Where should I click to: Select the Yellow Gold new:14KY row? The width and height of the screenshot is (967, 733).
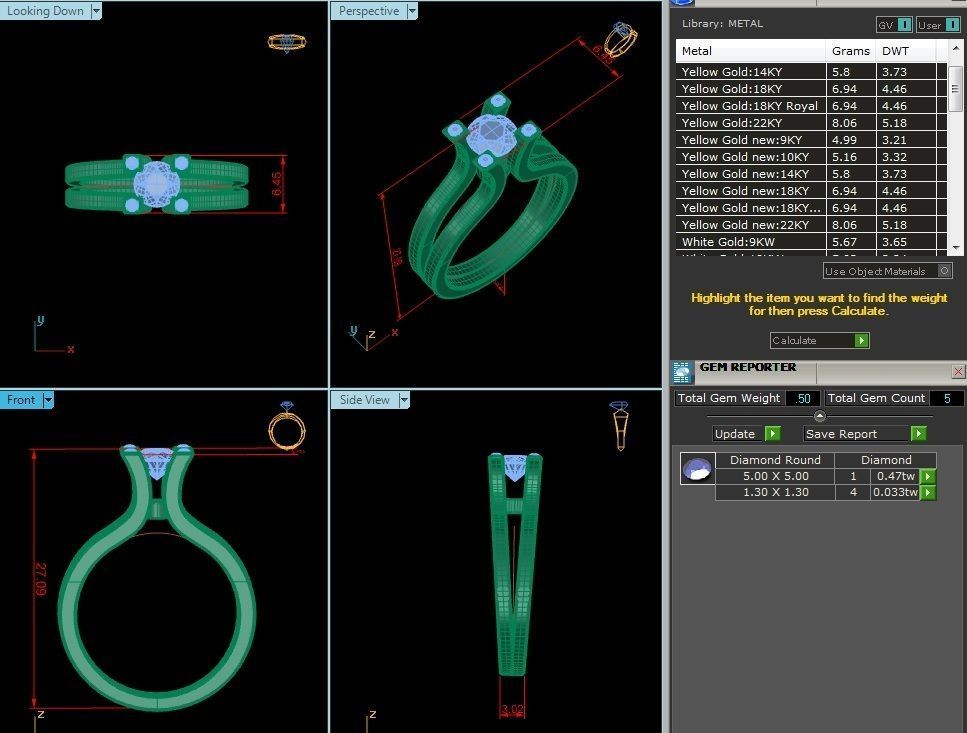click(x=811, y=174)
